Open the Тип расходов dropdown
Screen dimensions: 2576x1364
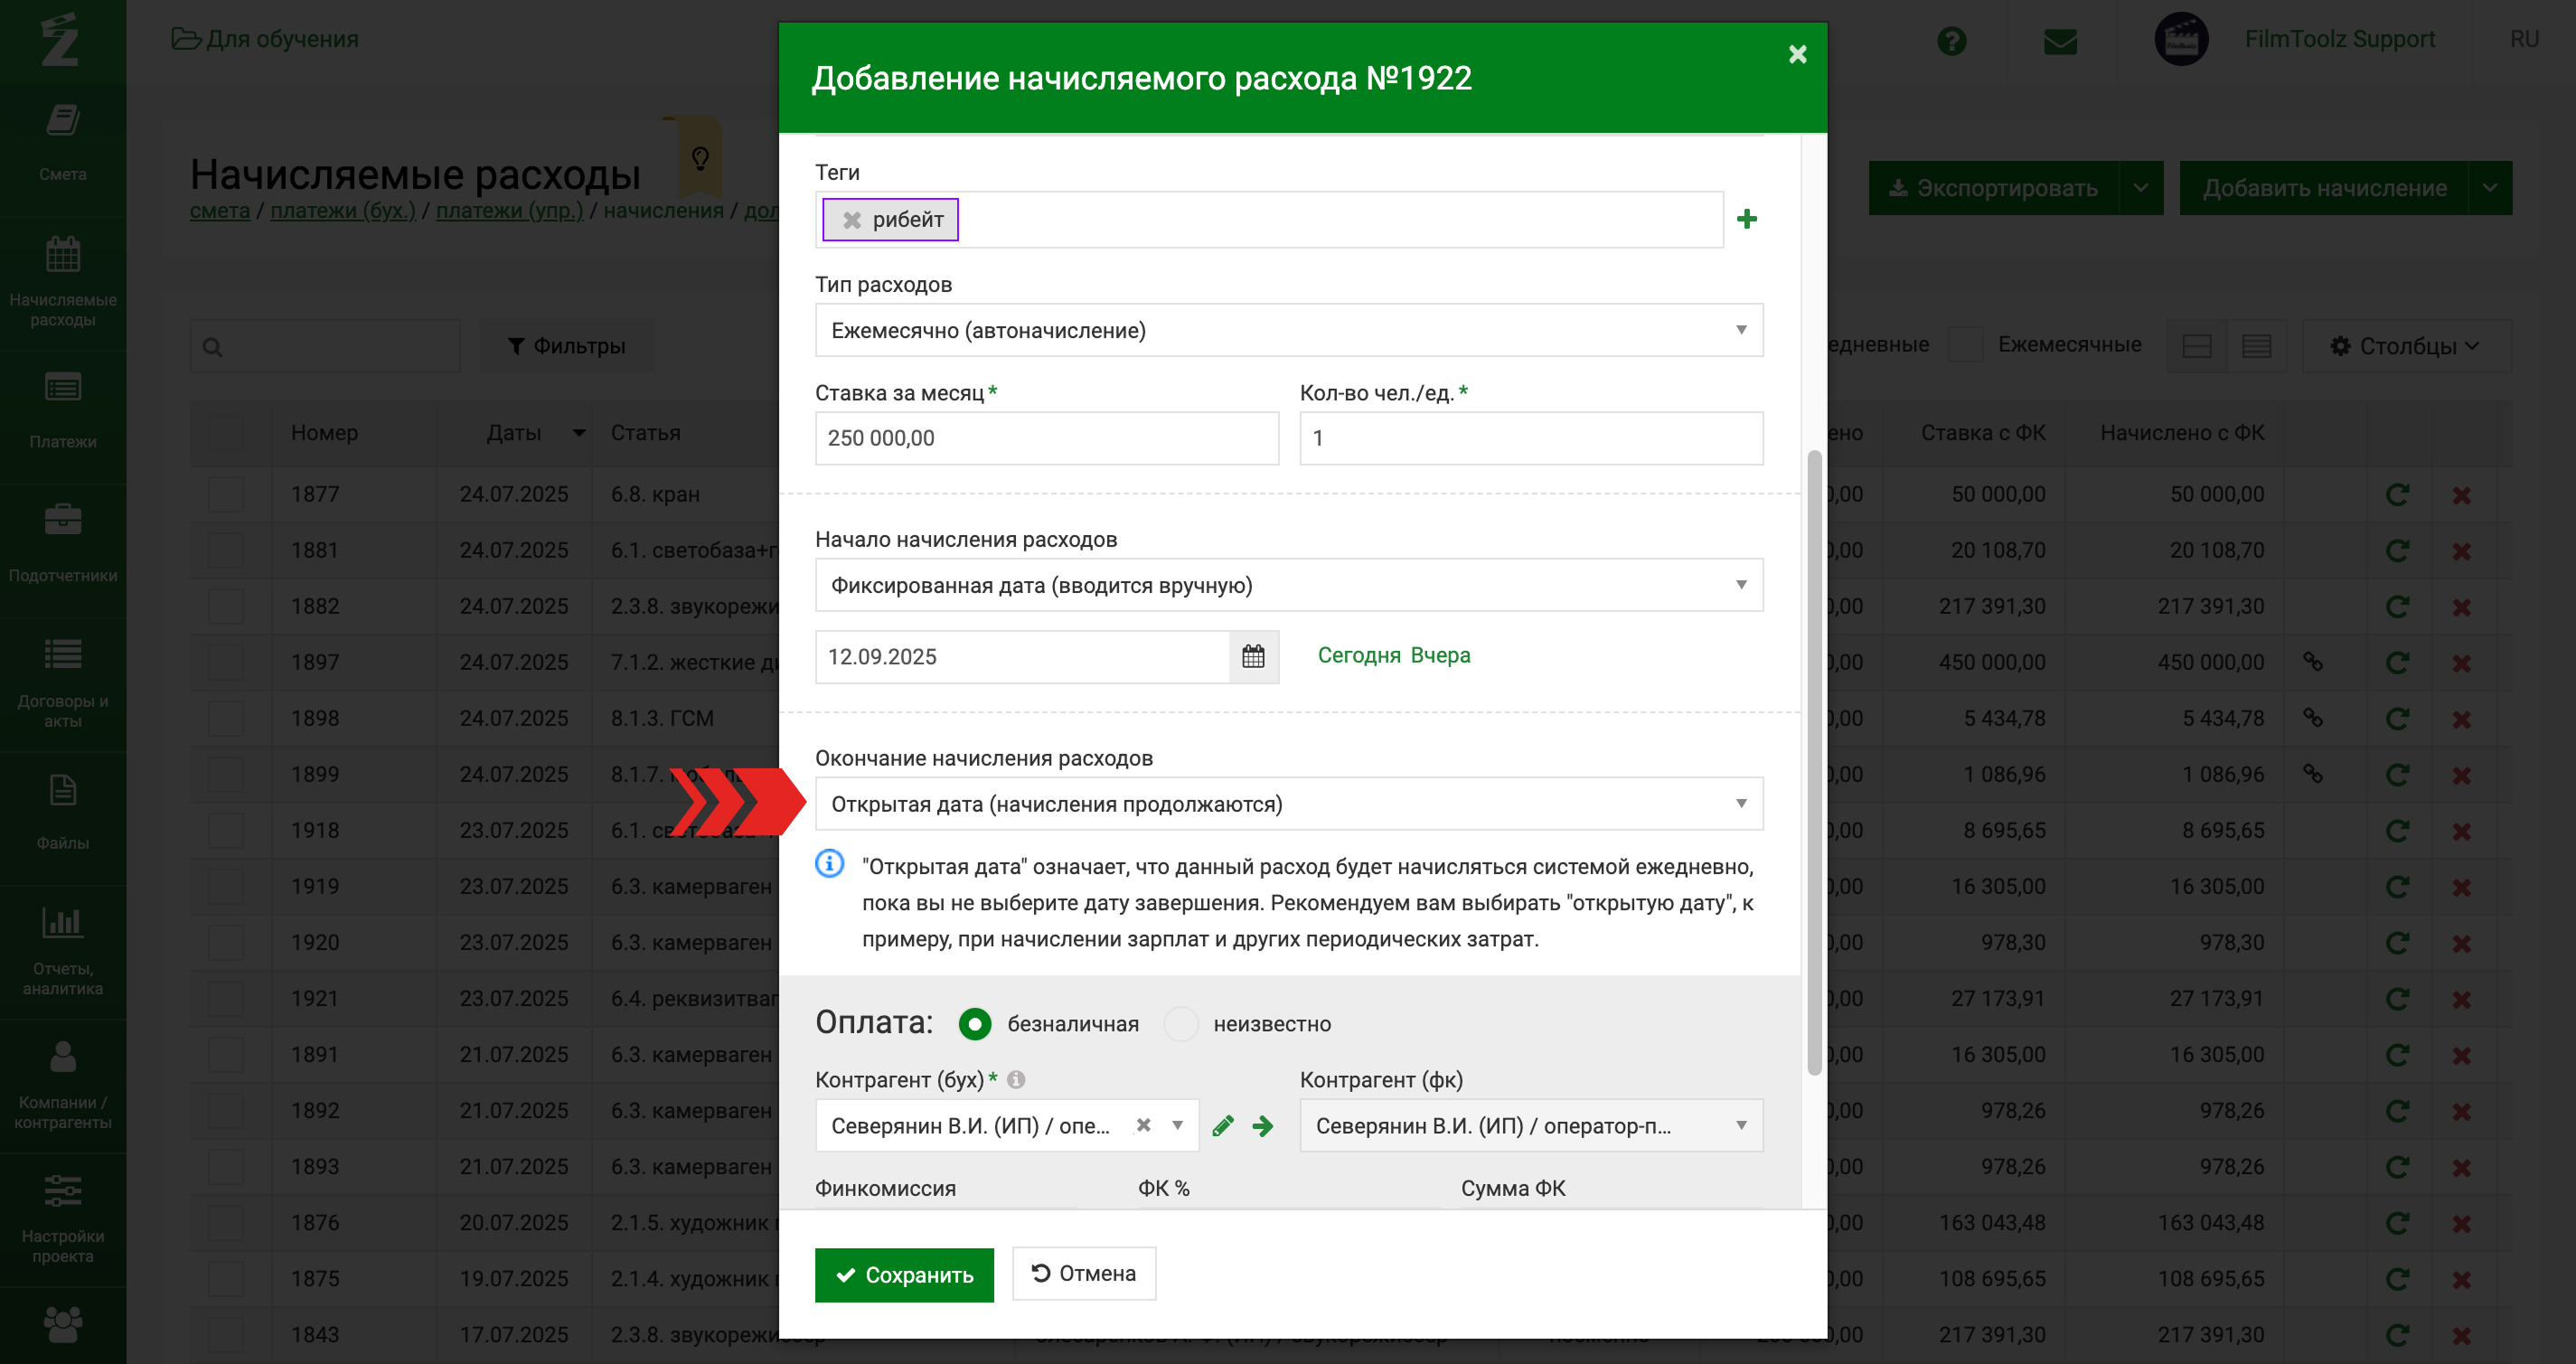1288,330
